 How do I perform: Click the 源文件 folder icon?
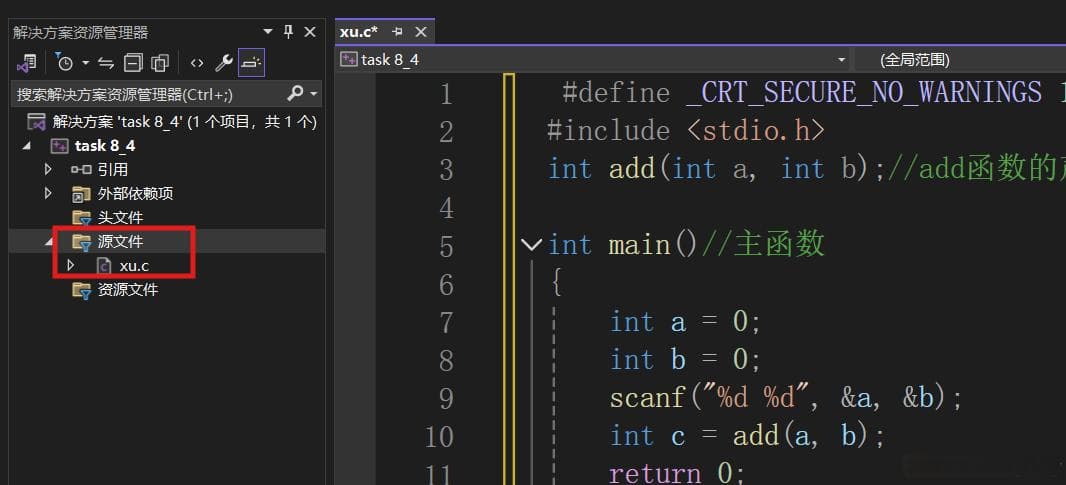point(82,242)
